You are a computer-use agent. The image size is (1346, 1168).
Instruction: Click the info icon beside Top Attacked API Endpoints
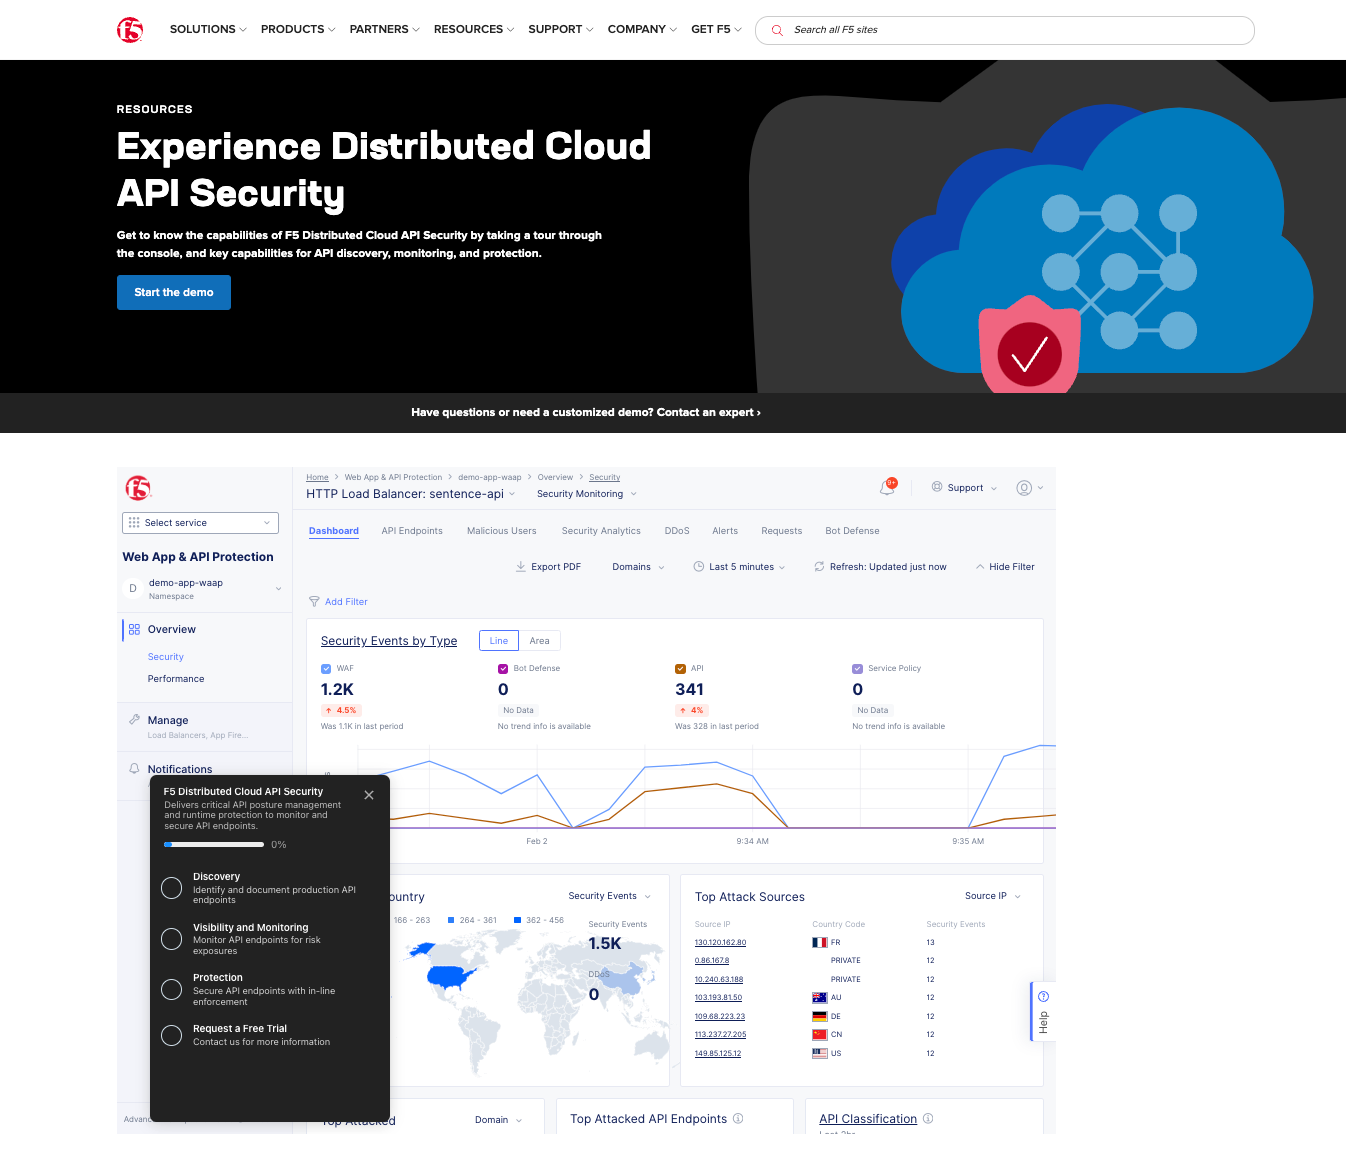click(738, 1118)
